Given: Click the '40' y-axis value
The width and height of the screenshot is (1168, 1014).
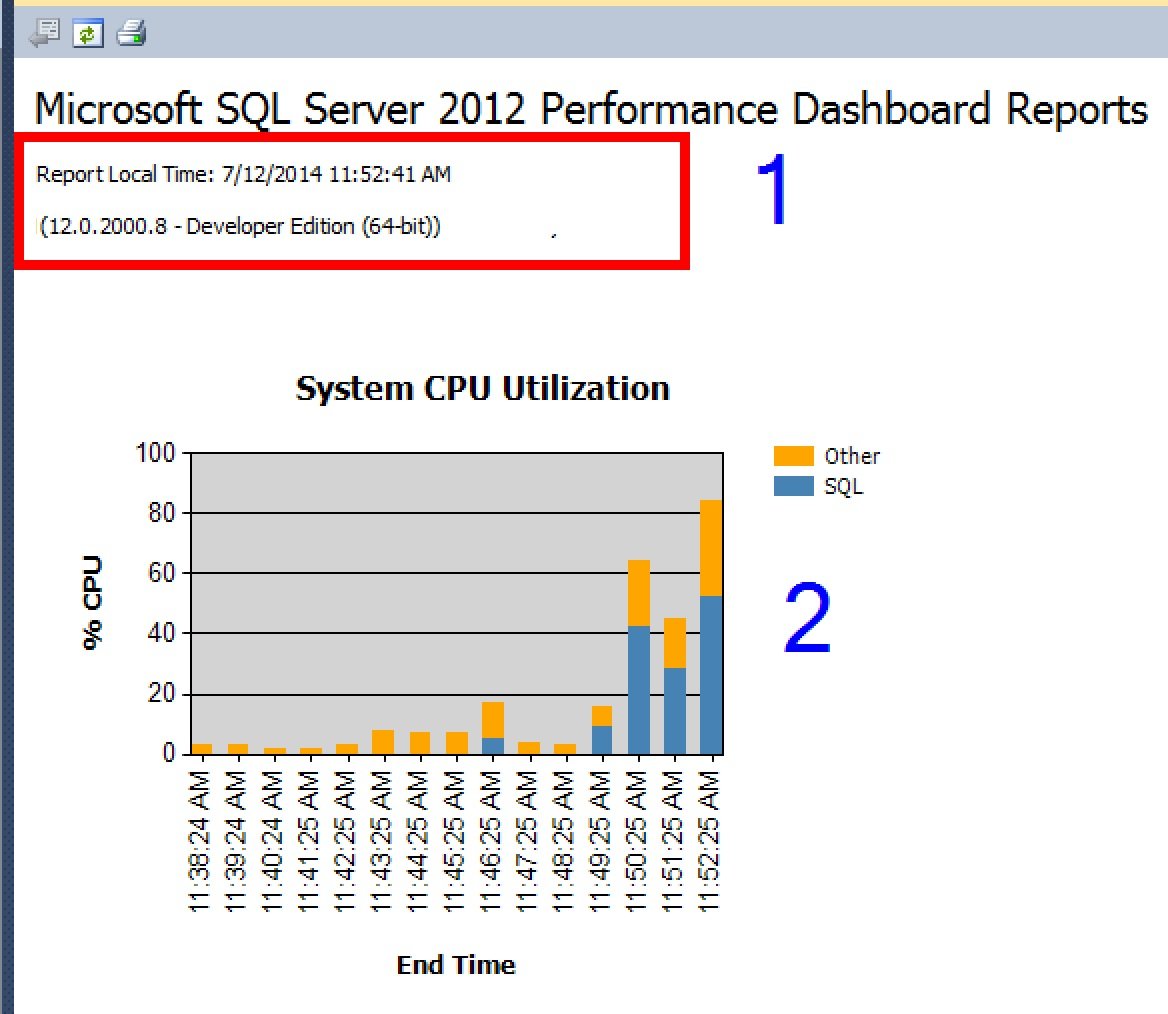Looking at the screenshot, I should coord(162,633).
